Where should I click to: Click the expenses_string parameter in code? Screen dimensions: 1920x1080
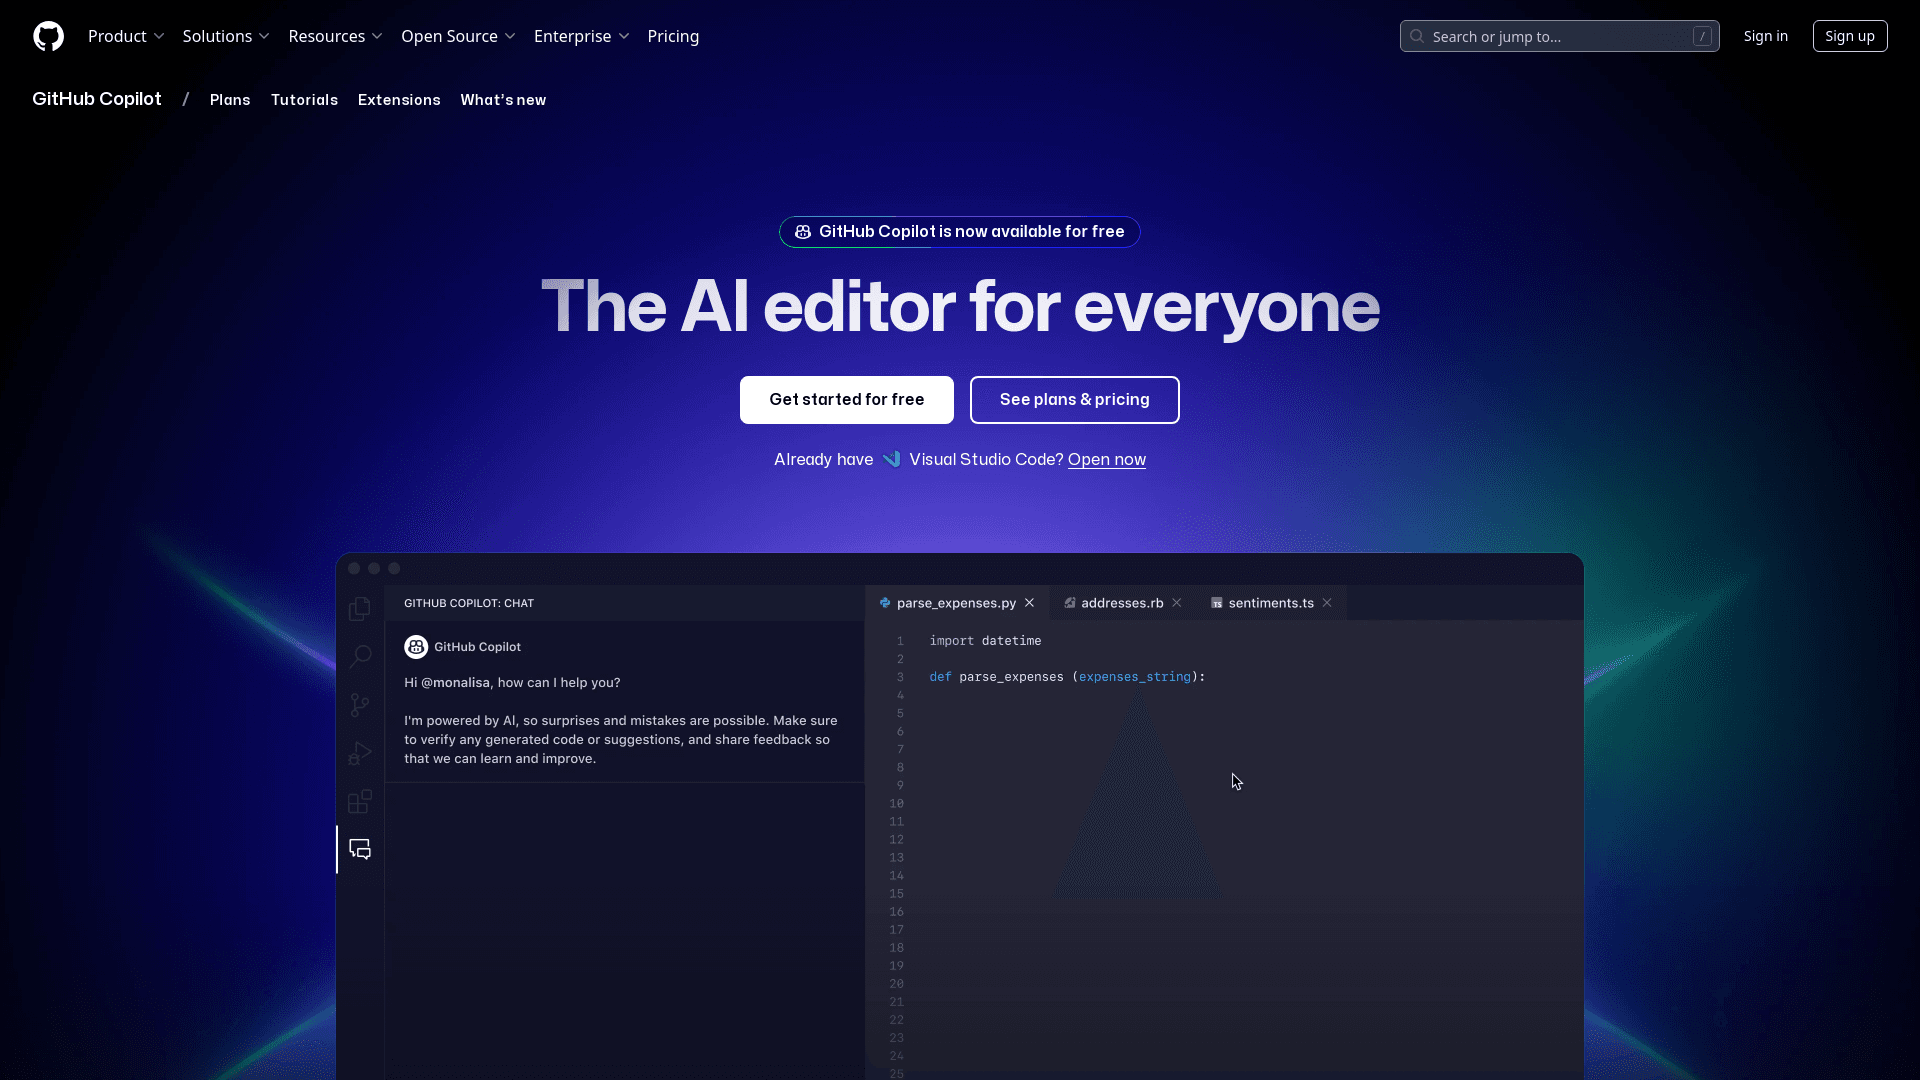(x=1135, y=677)
